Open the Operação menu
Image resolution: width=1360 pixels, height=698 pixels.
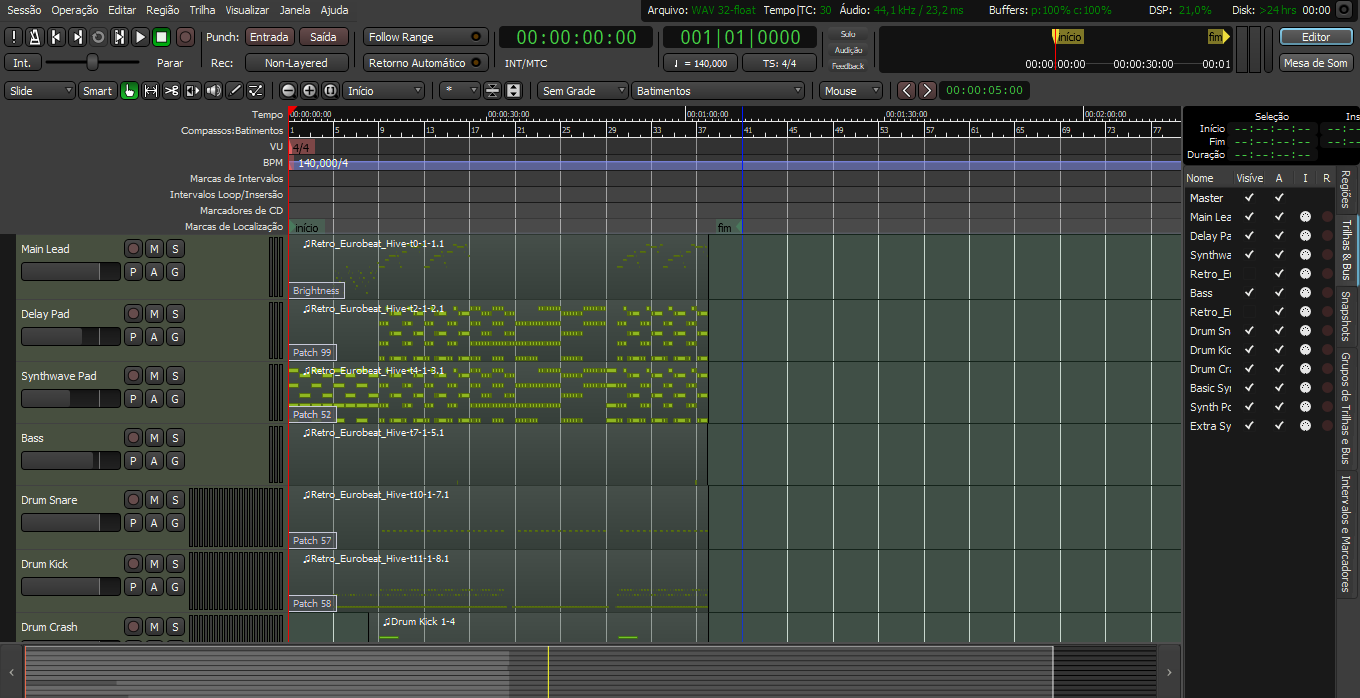pyautogui.click(x=75, y=10)
